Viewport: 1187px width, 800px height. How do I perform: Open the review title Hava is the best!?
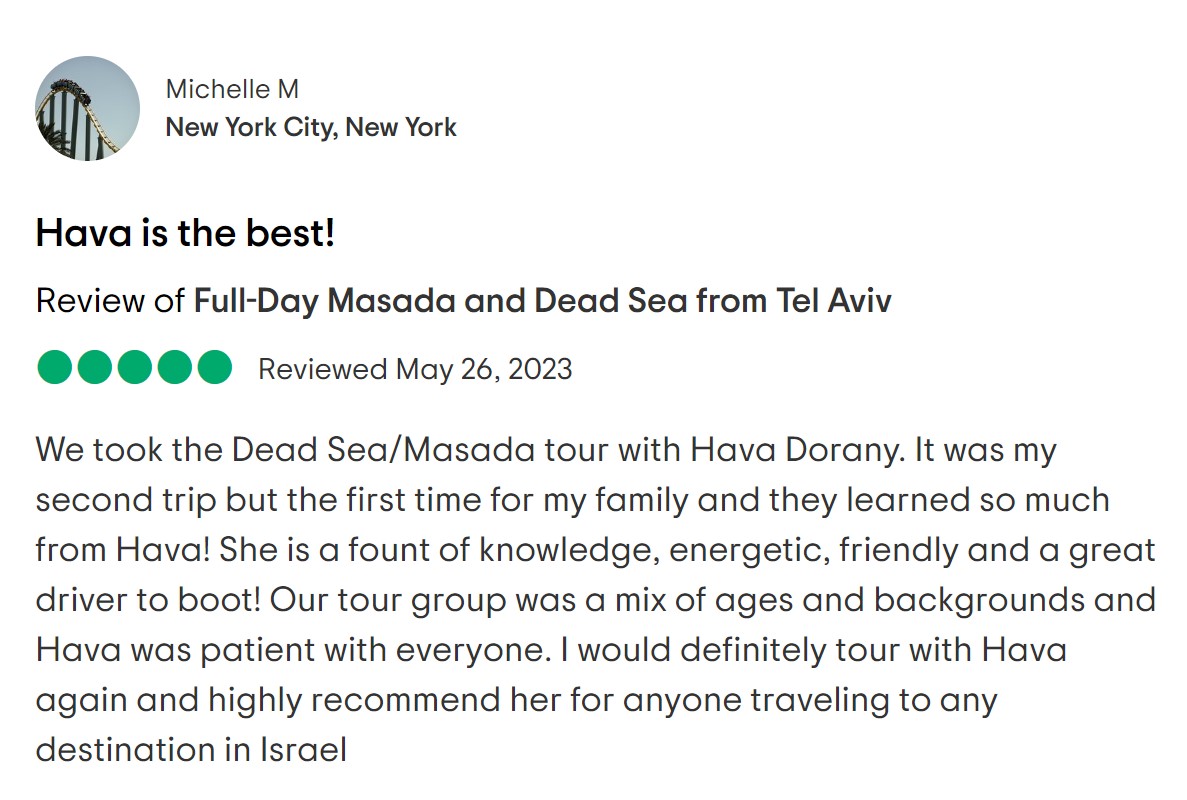pyautogui.click(x=185, y=232)
